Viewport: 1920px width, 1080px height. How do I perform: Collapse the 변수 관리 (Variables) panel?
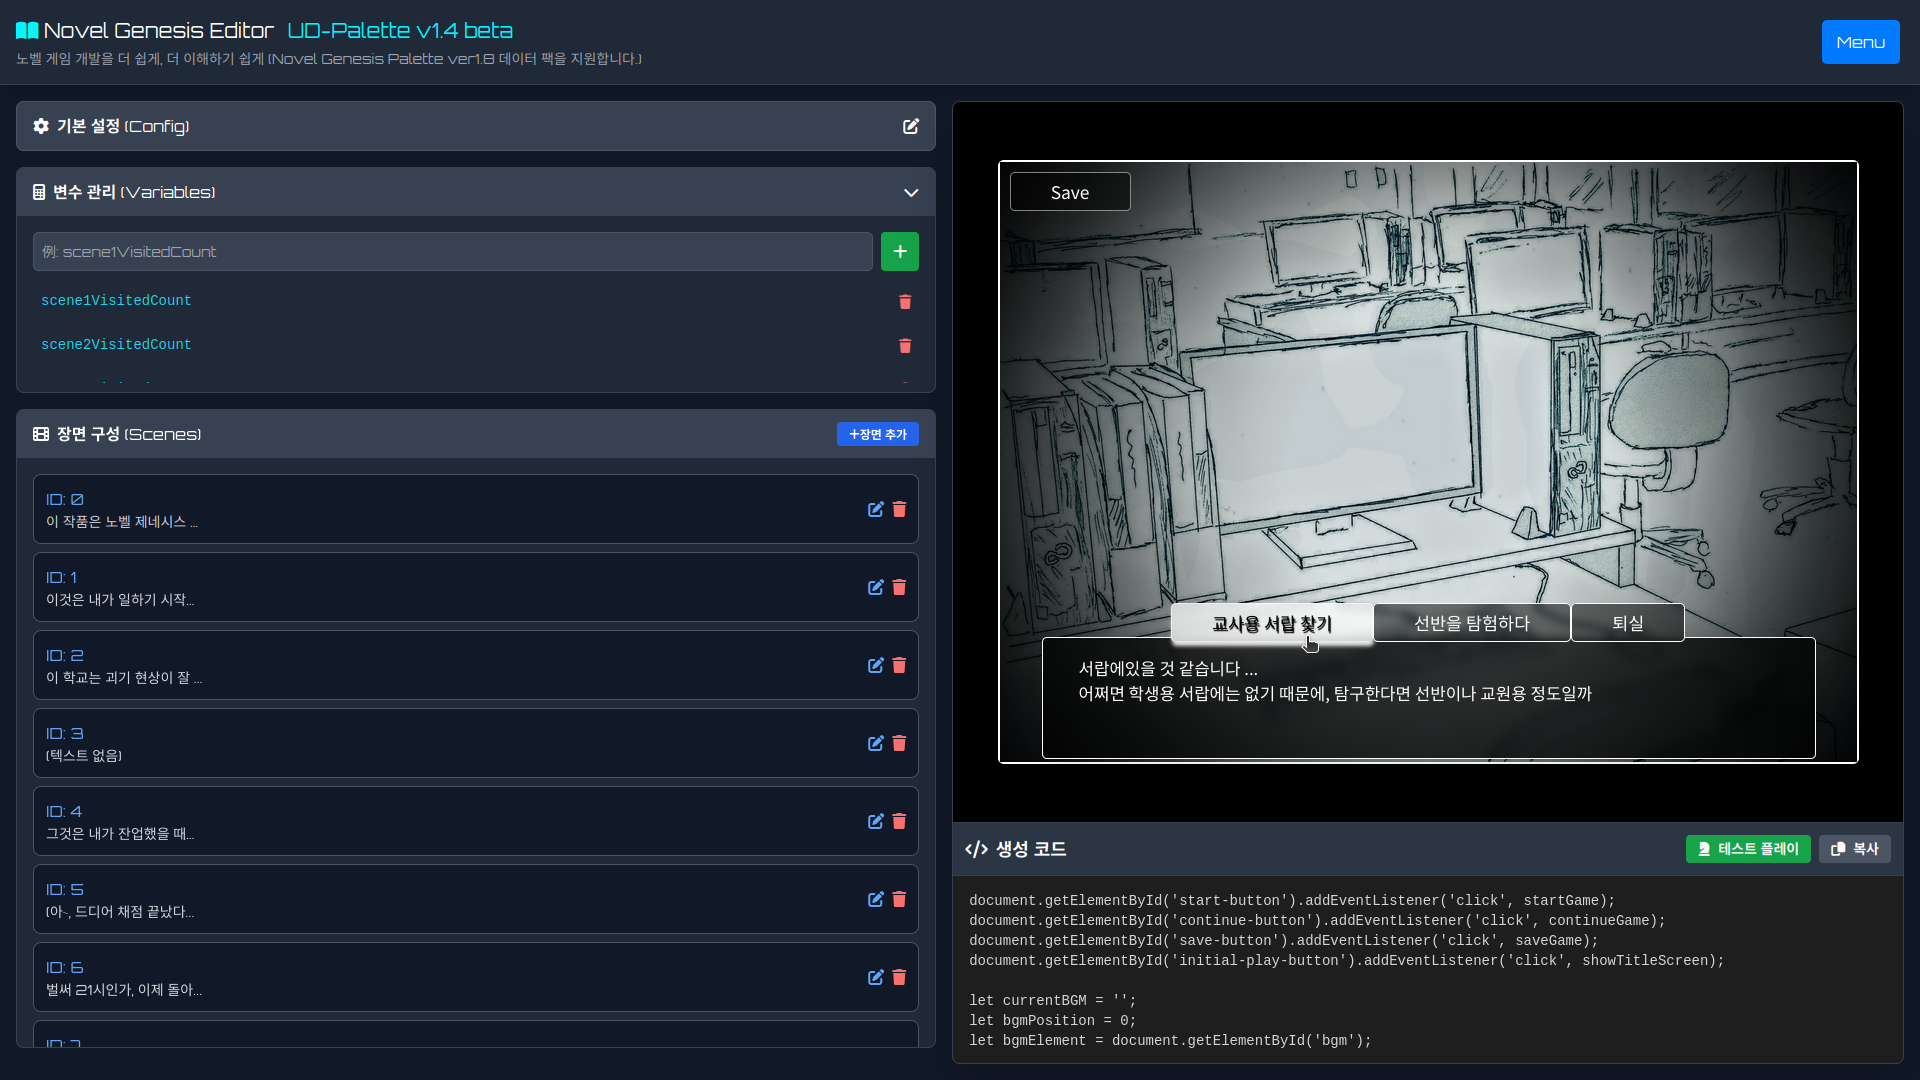coord(910,192)
